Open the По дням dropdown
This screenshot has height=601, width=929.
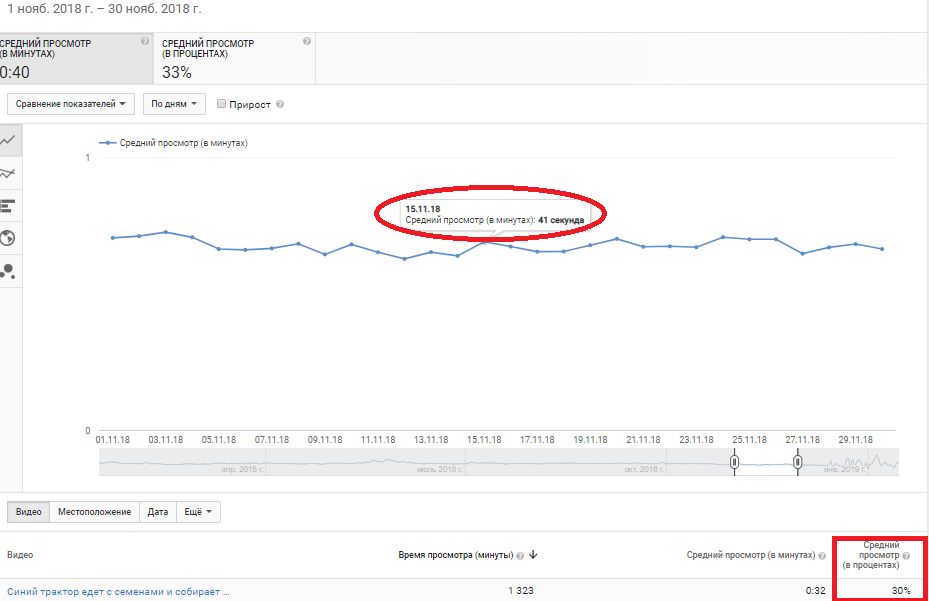[174, 103]
